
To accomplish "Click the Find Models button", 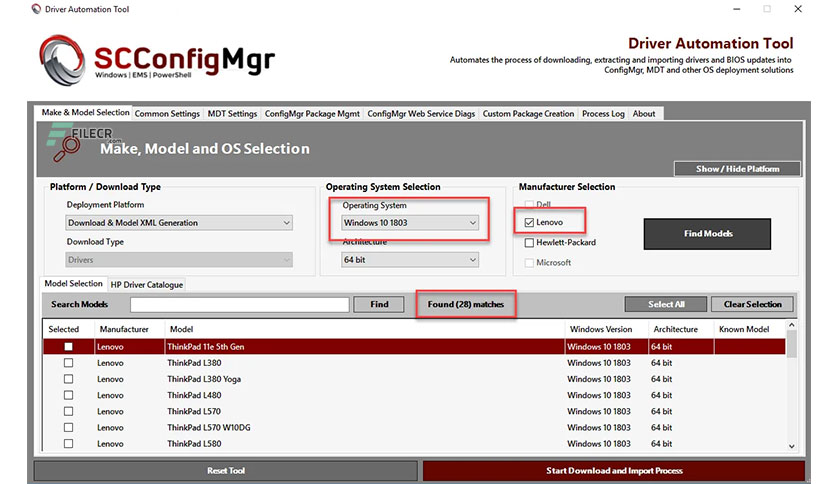I will coord(707,233).
